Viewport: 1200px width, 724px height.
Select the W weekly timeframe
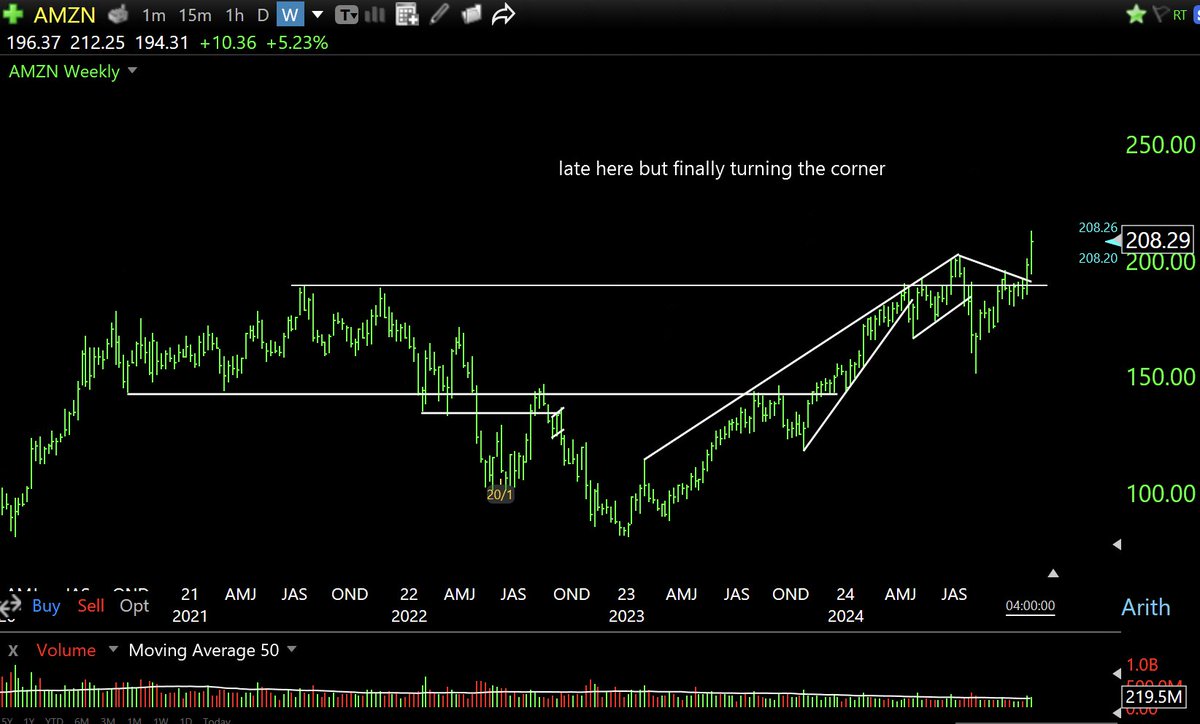(290, 15)
